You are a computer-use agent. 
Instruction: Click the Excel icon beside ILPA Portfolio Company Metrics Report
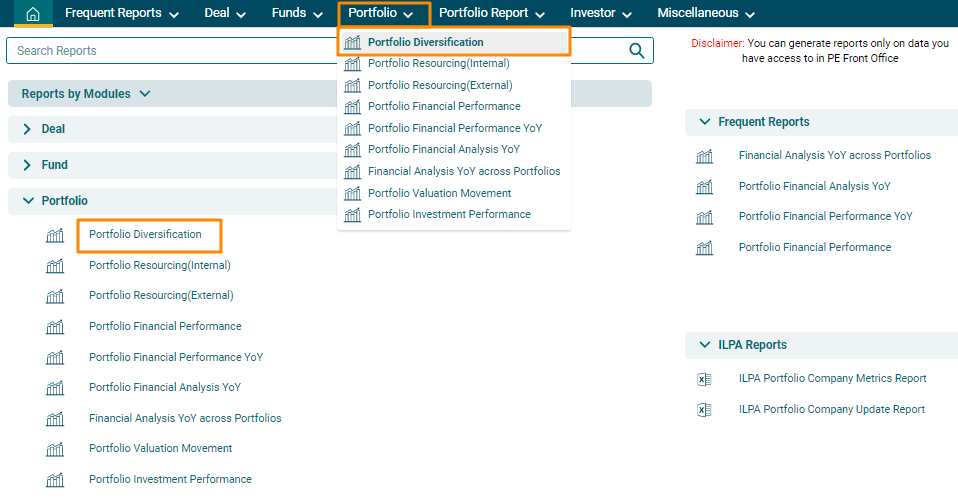click(704, 379)
